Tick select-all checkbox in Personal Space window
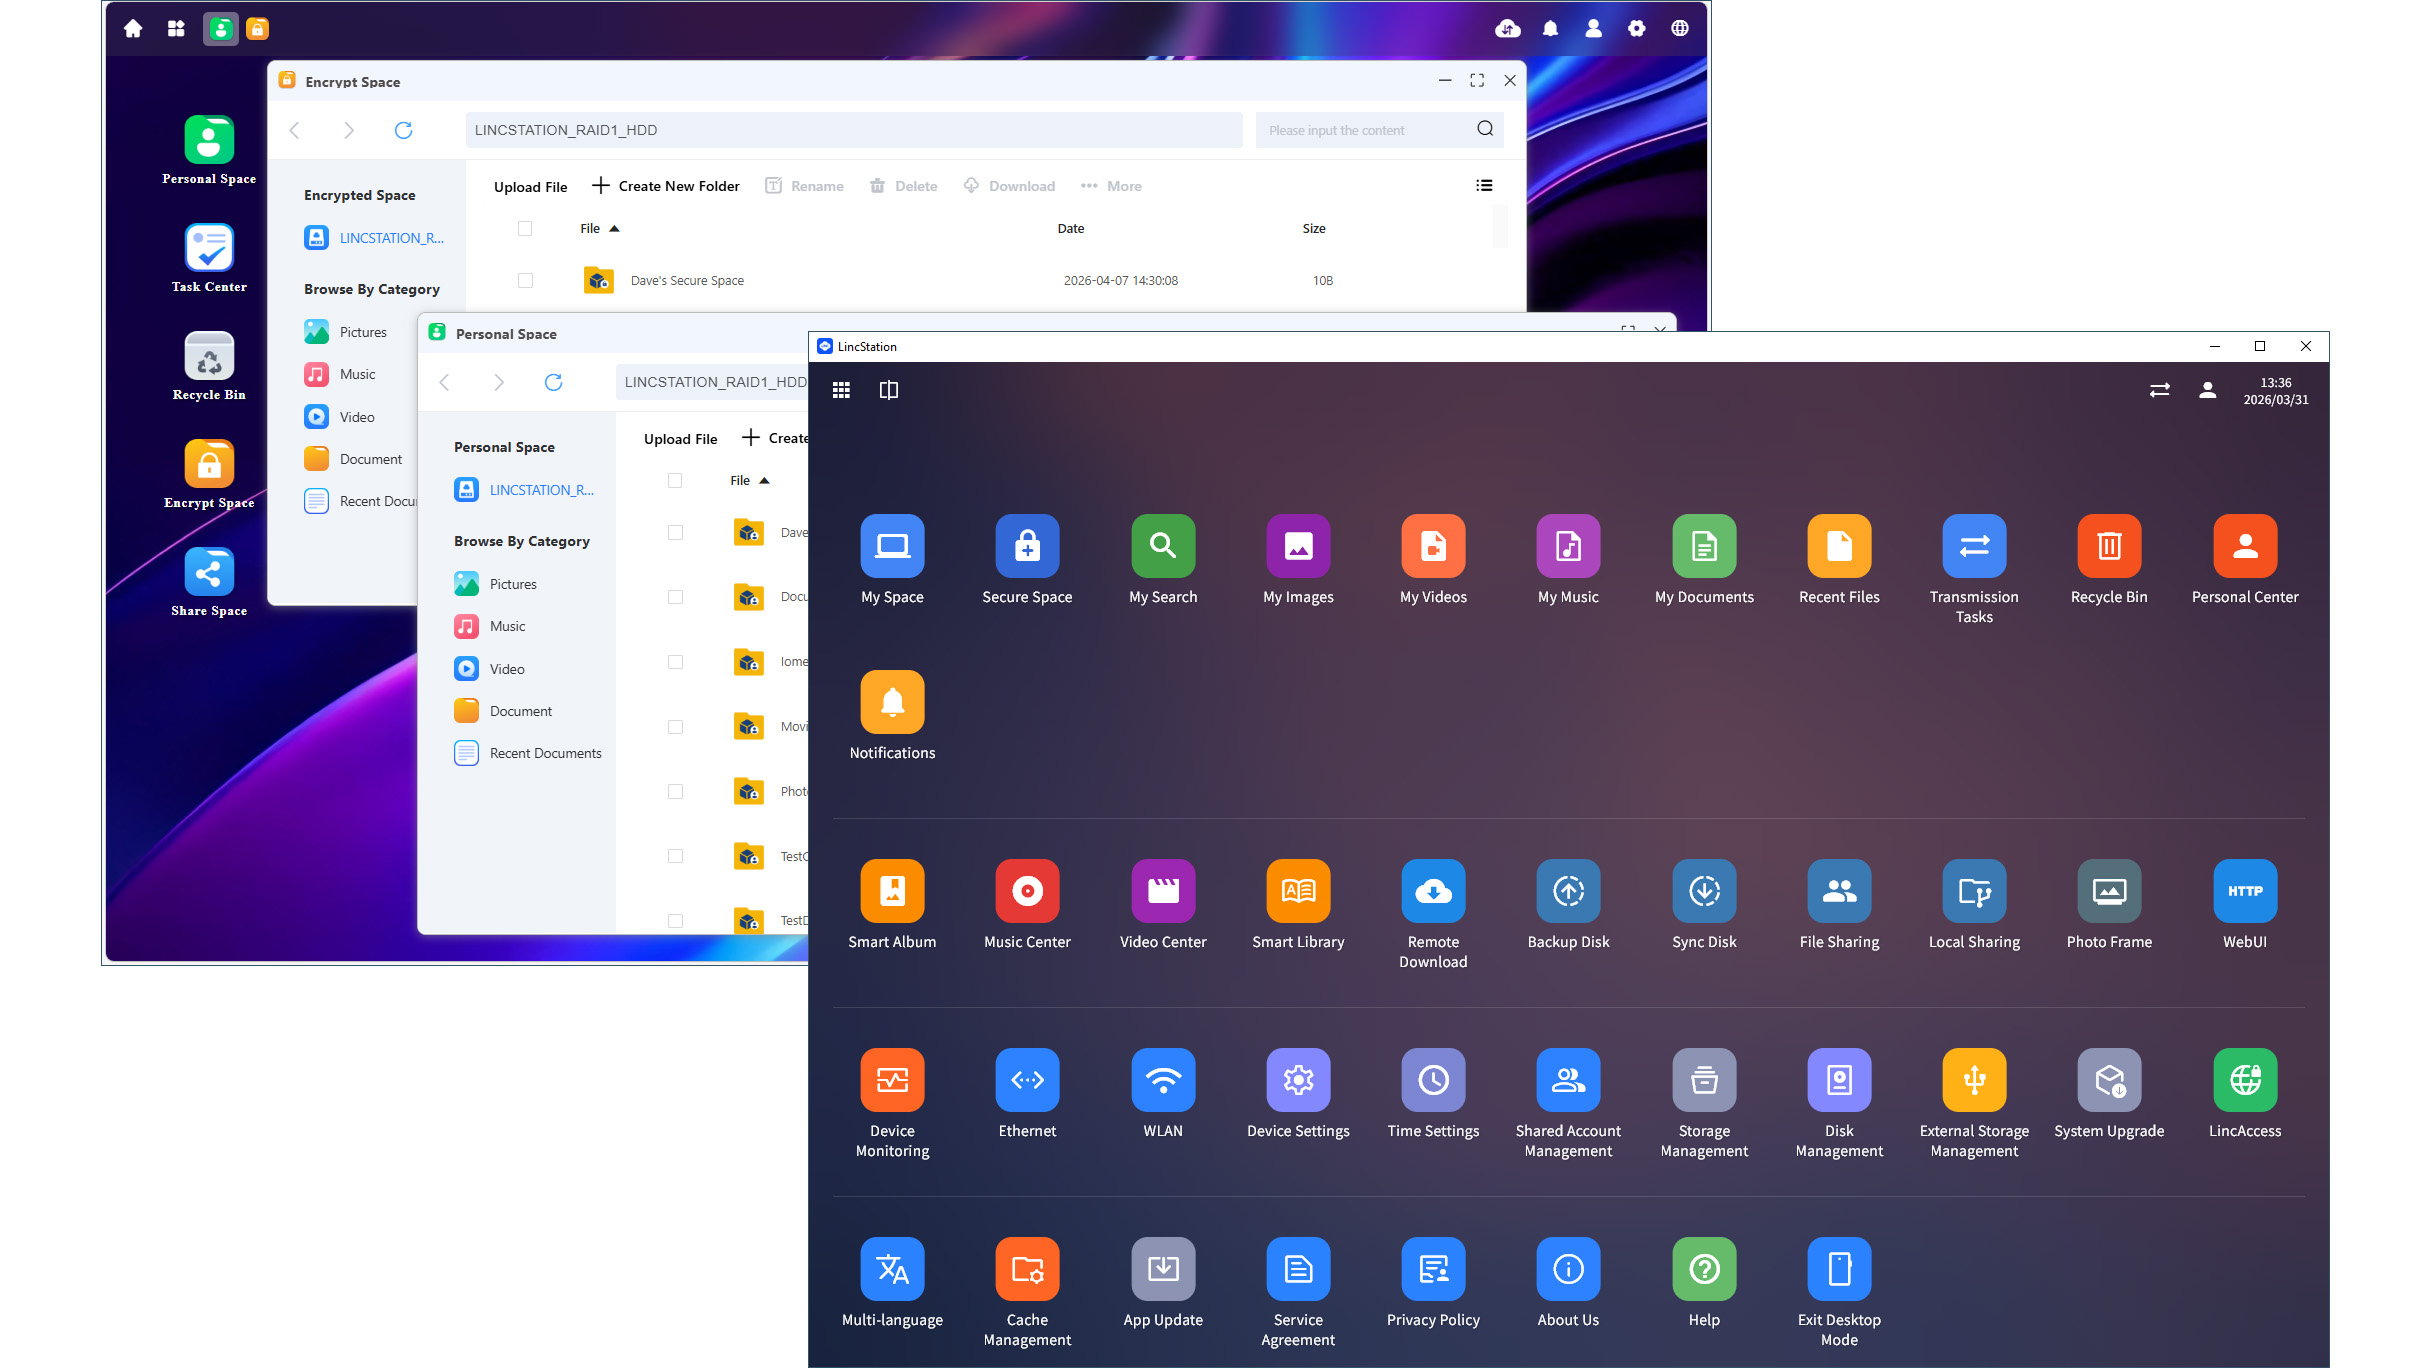This screenshot has height=1368, width=2431. click(675, 481)
